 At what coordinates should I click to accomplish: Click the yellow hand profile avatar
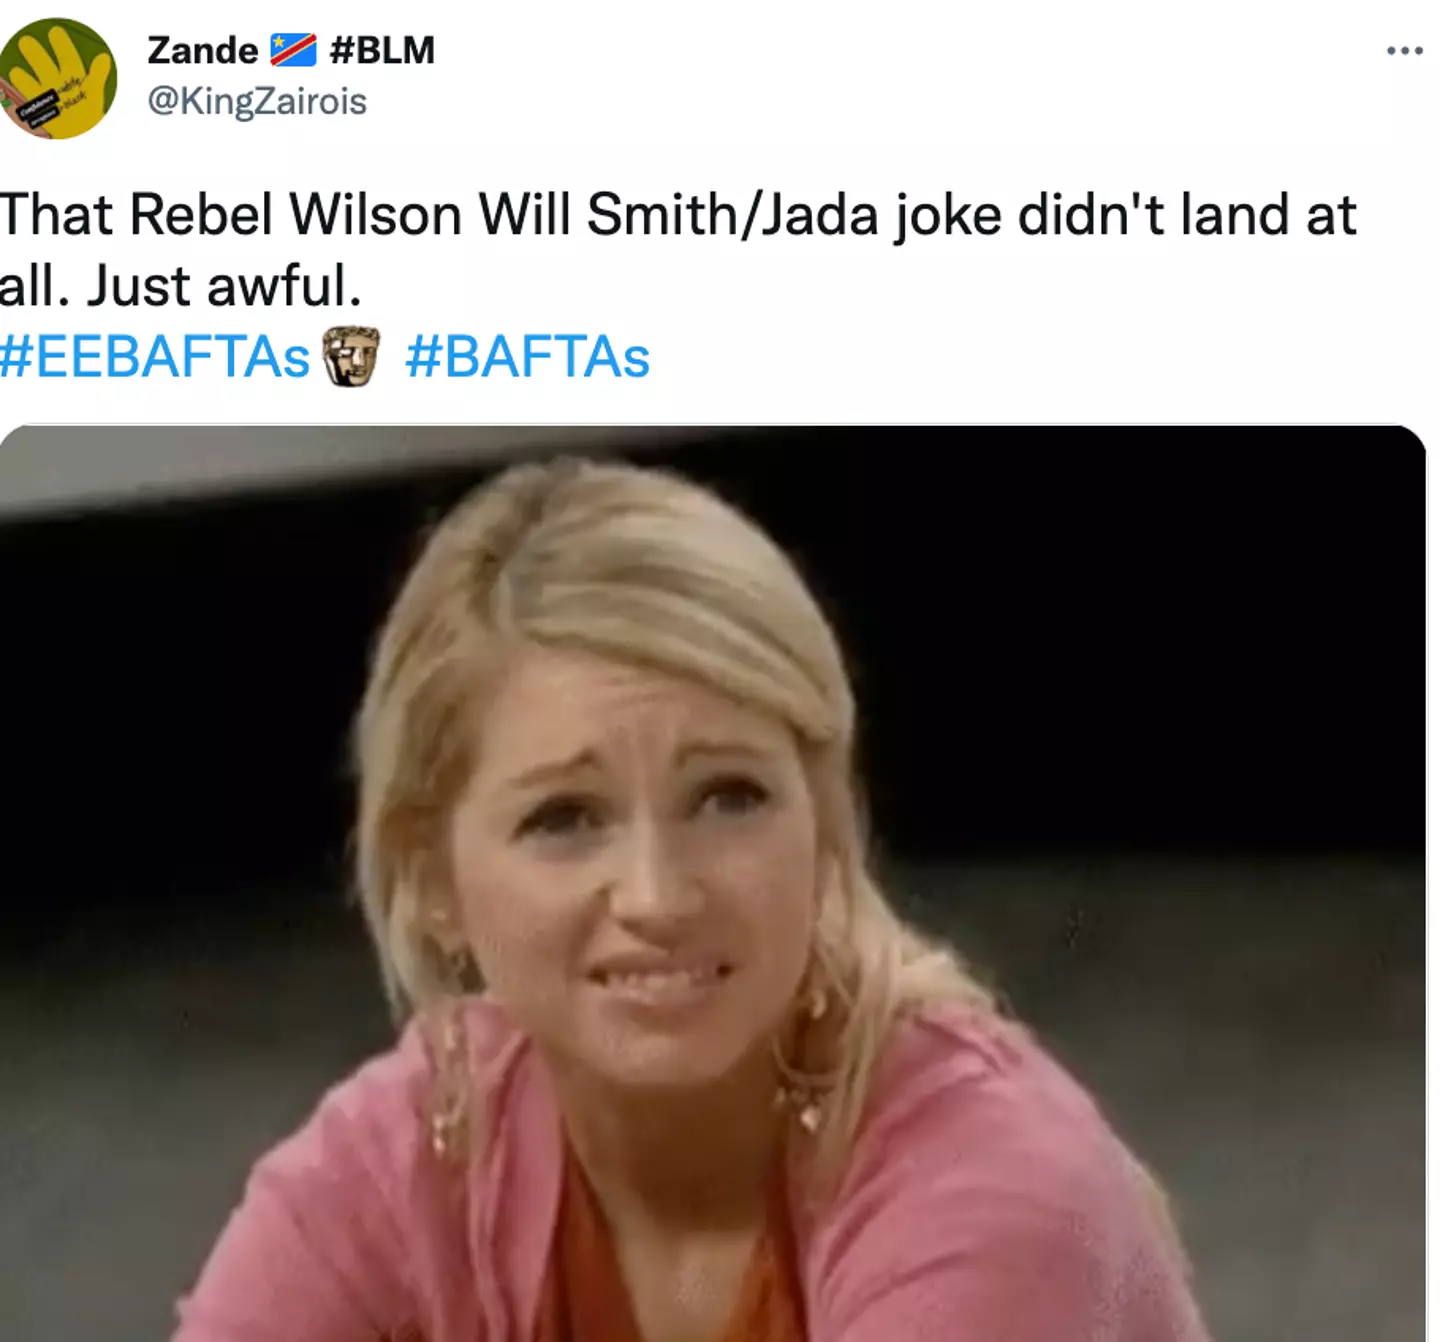point(57,78)
